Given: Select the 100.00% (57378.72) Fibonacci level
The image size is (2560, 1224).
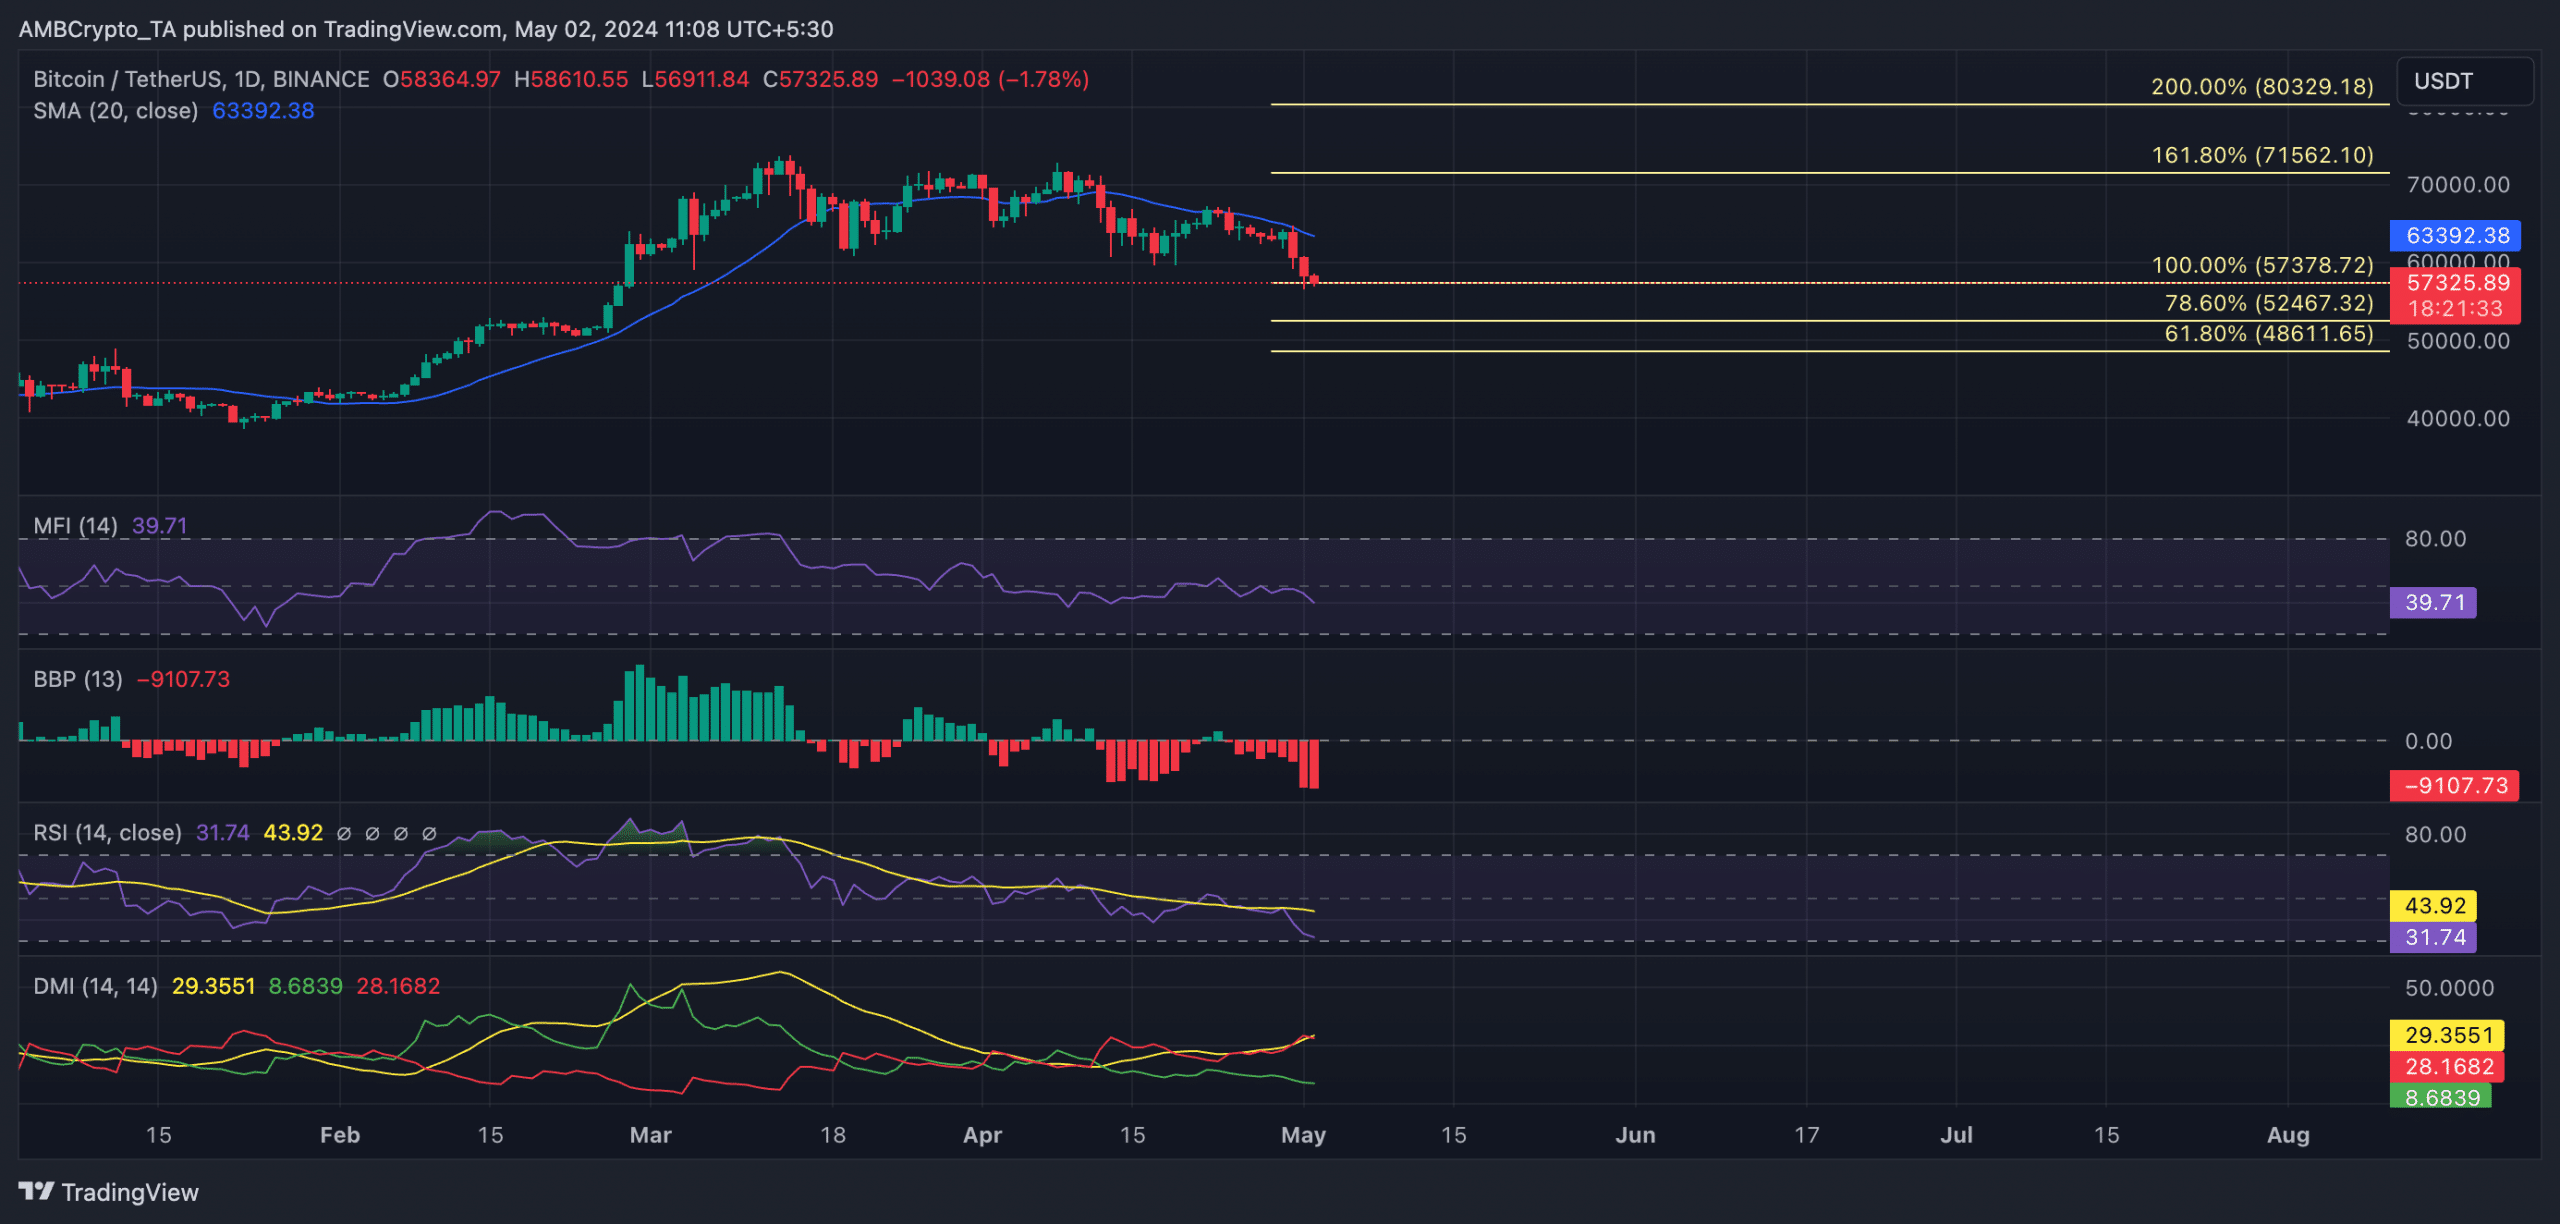Looking at the screenshot, I should click(x=2262, y=266).
